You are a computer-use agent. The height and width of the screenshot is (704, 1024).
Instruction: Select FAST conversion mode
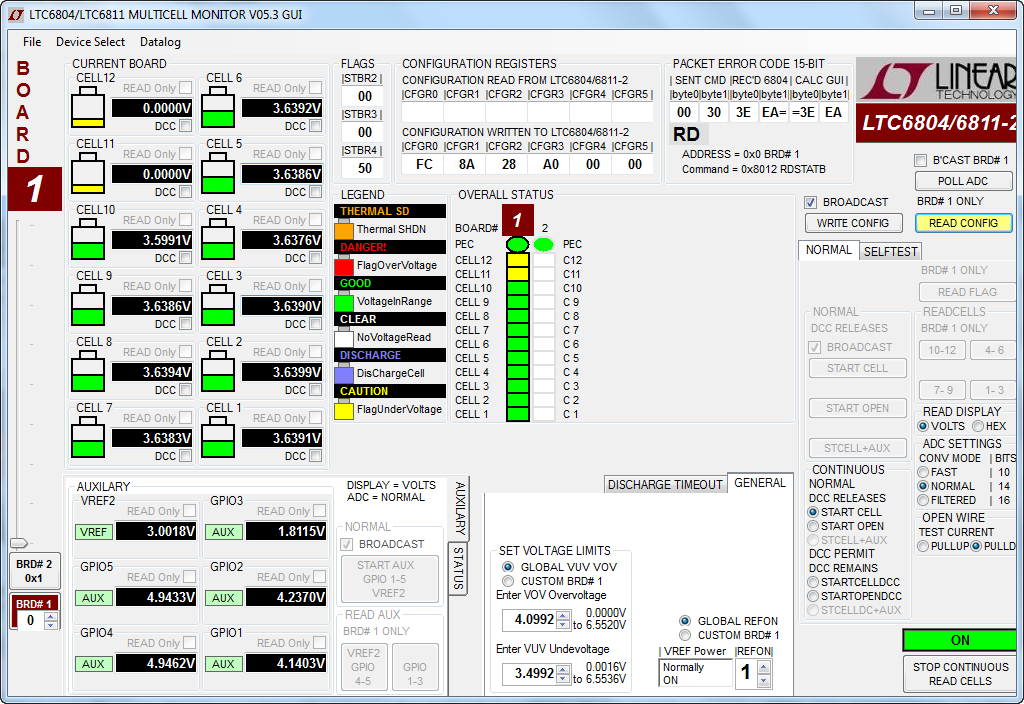click(x=923, y=472)
